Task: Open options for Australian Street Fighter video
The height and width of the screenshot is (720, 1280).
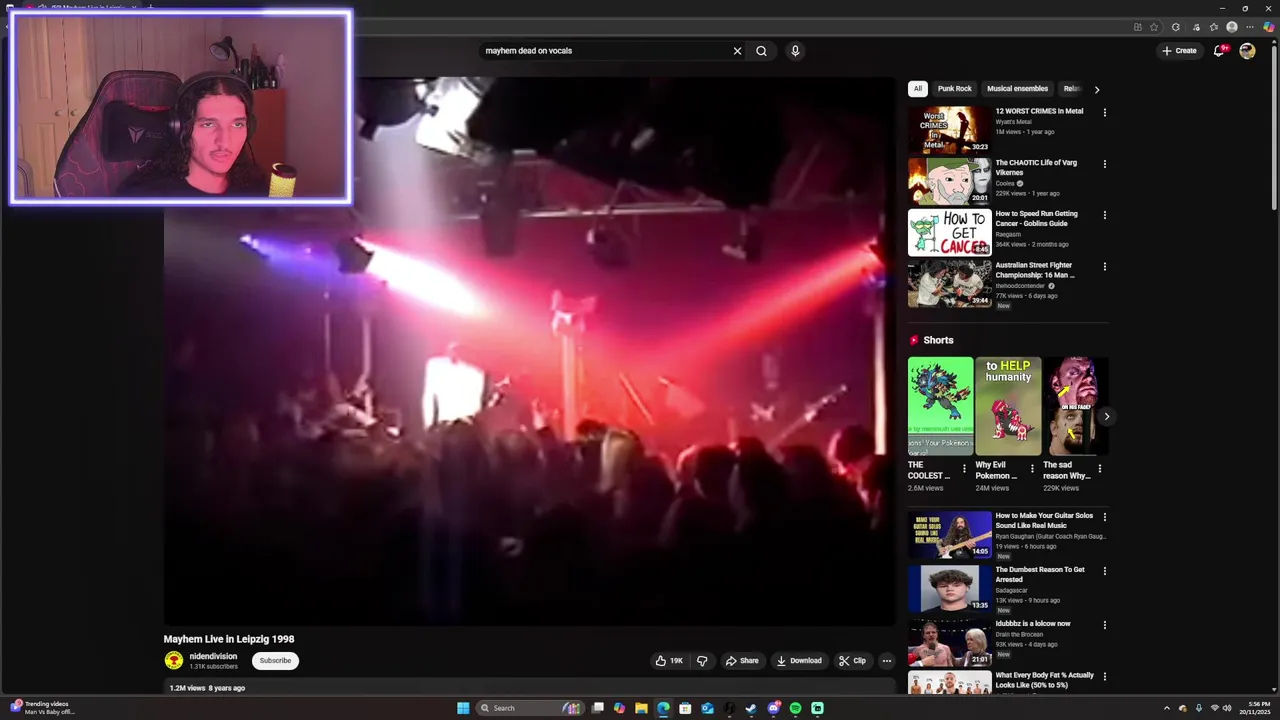Action: pyautogui.click(x=1105, y=267)
